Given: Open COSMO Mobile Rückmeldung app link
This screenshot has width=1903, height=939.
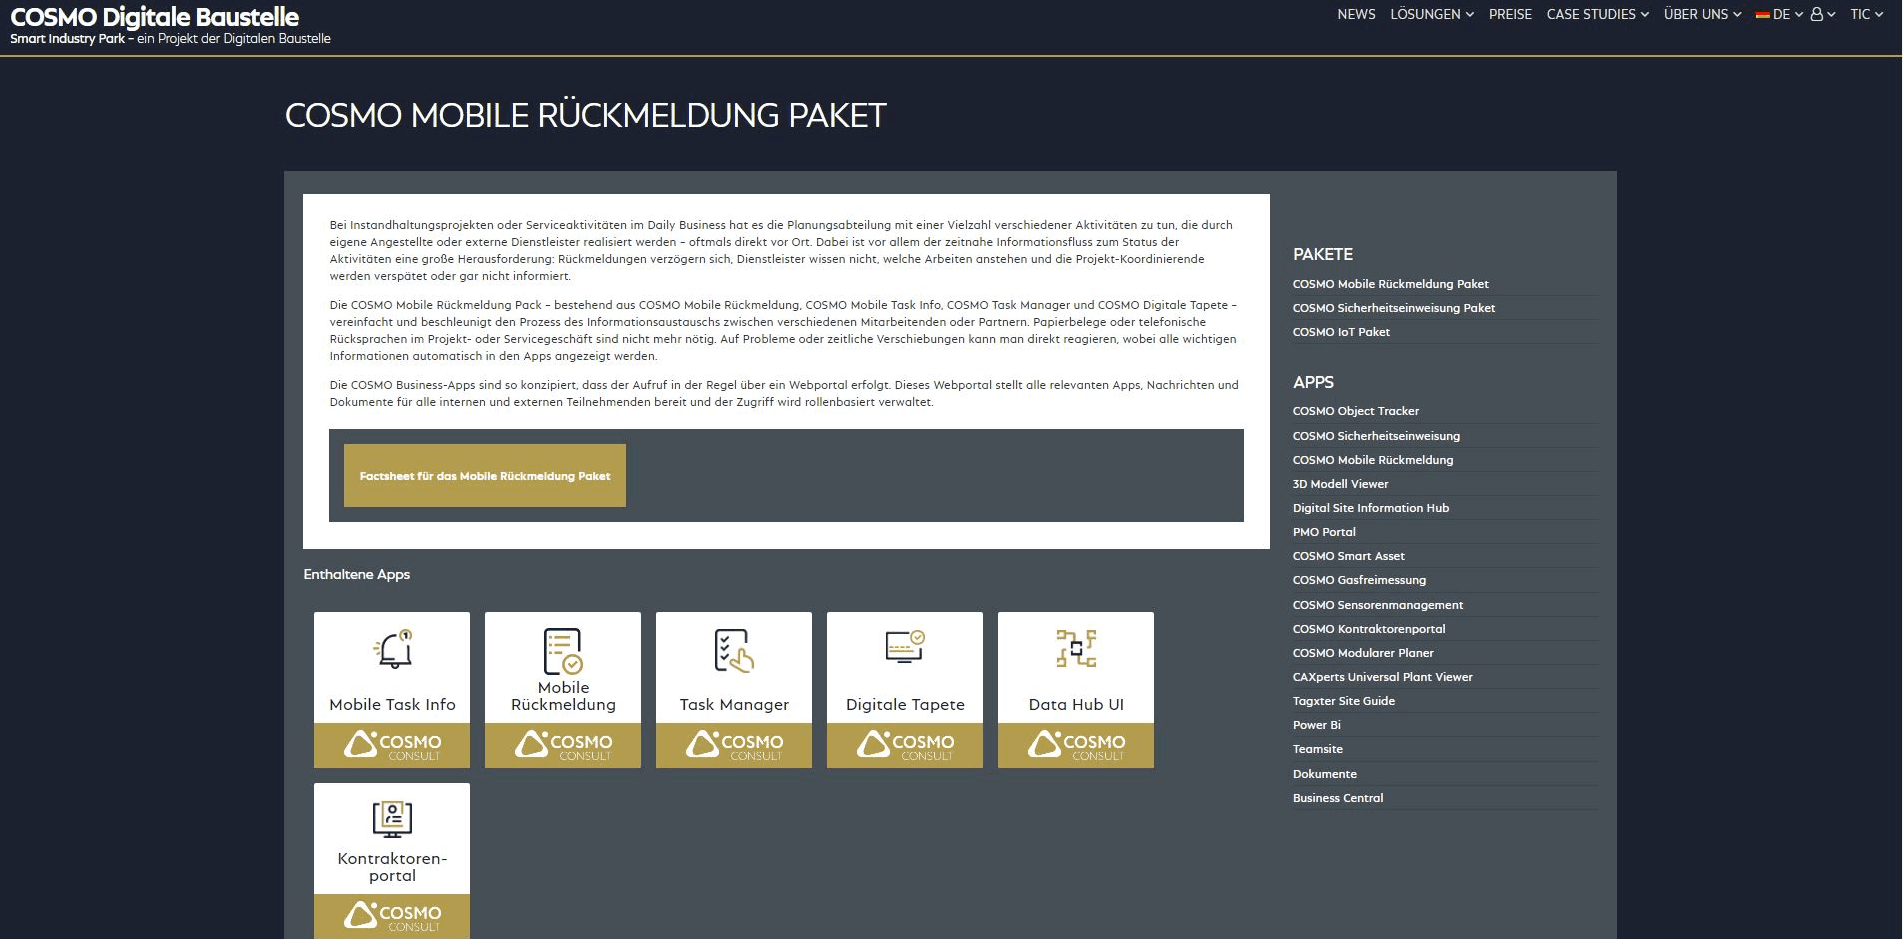Looking at the screenshot, I should point(1373,460).
